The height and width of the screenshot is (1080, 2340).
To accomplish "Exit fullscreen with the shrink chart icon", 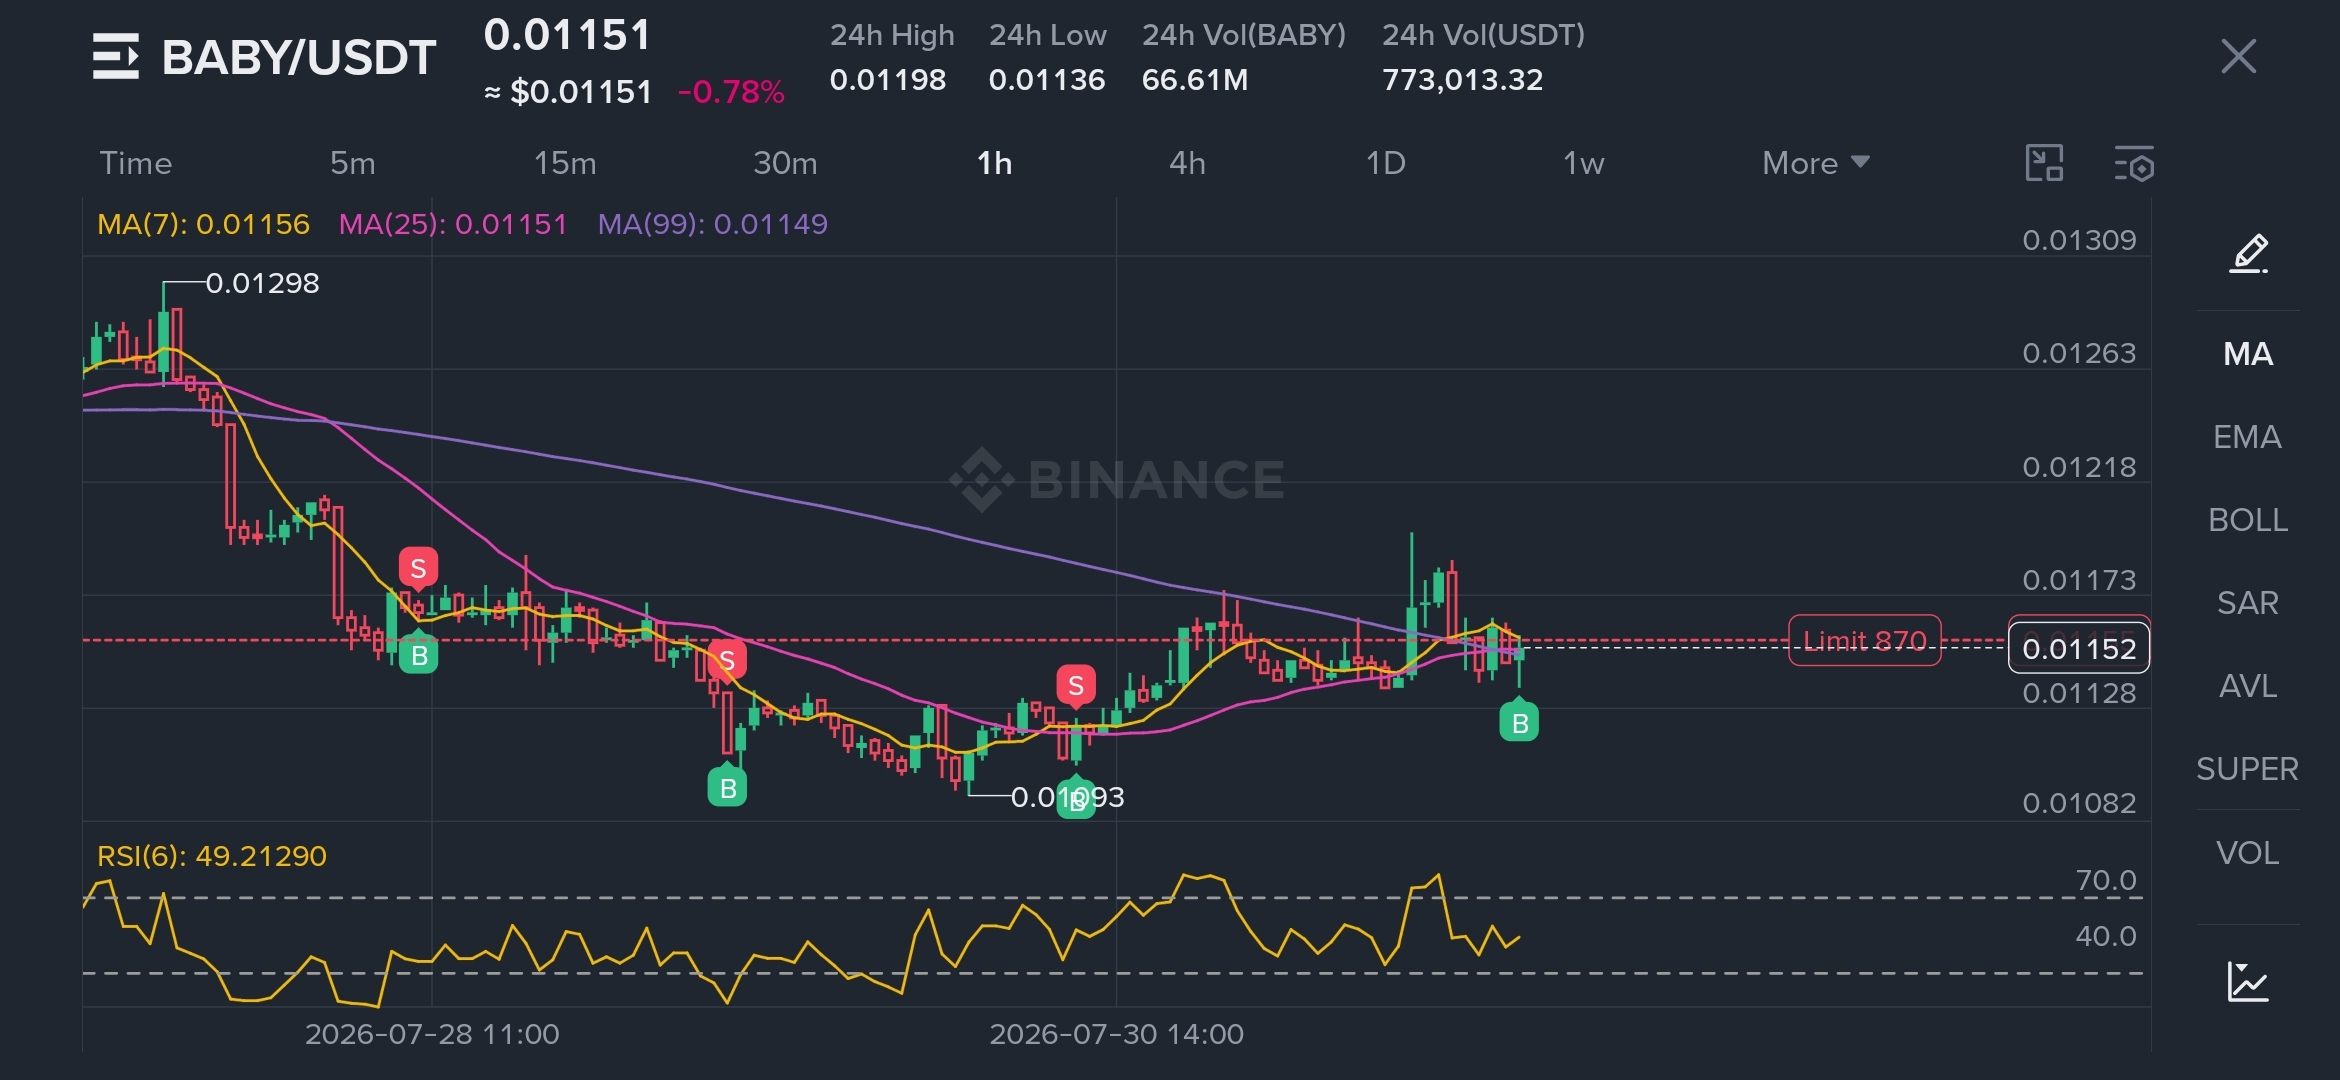I will [x=2044, y=163].
